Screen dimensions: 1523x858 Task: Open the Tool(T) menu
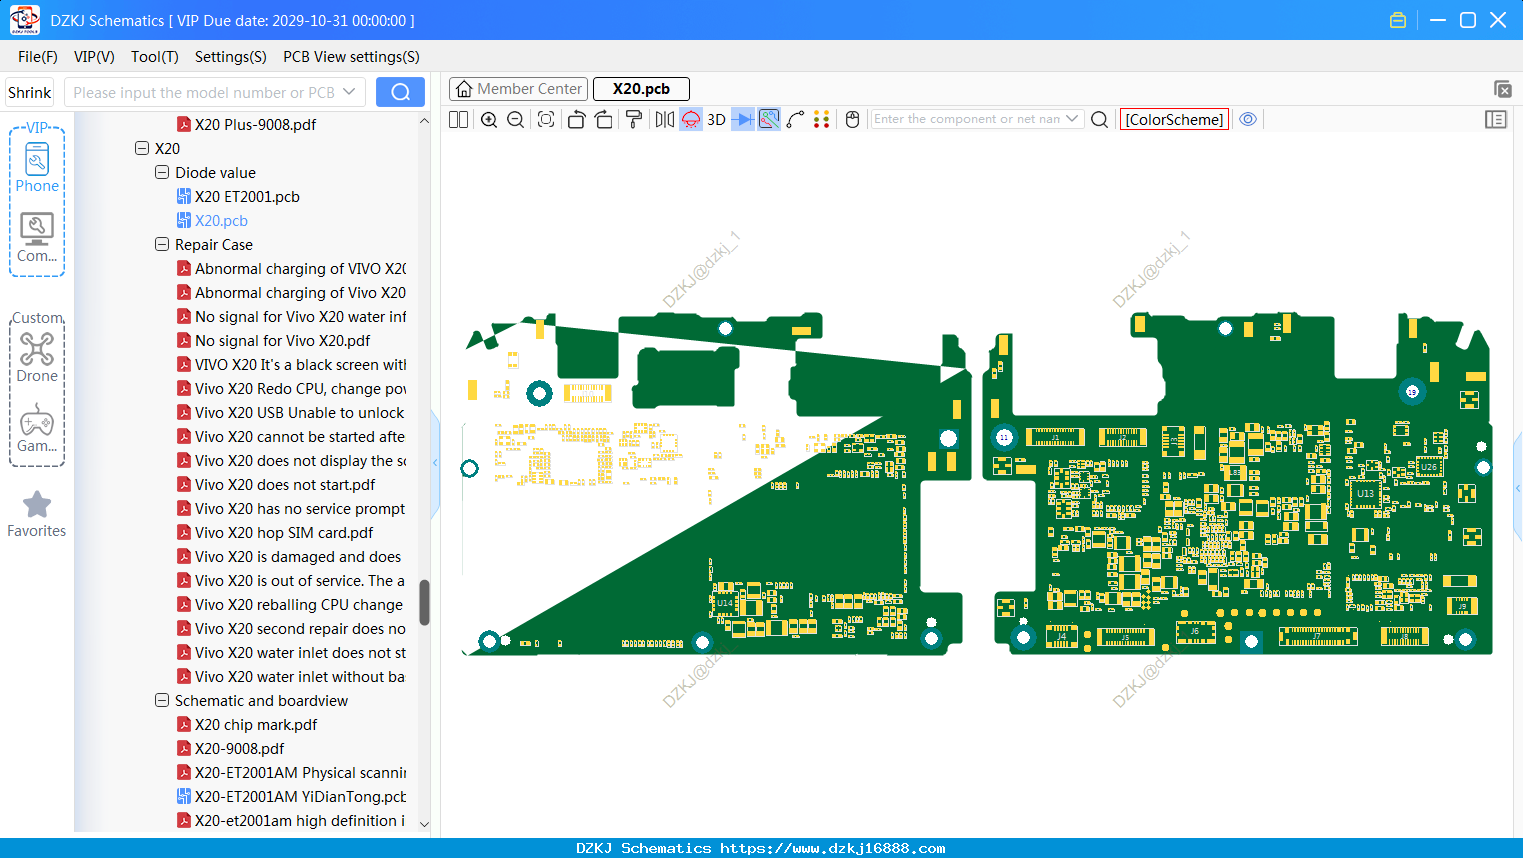click(155, 57)
